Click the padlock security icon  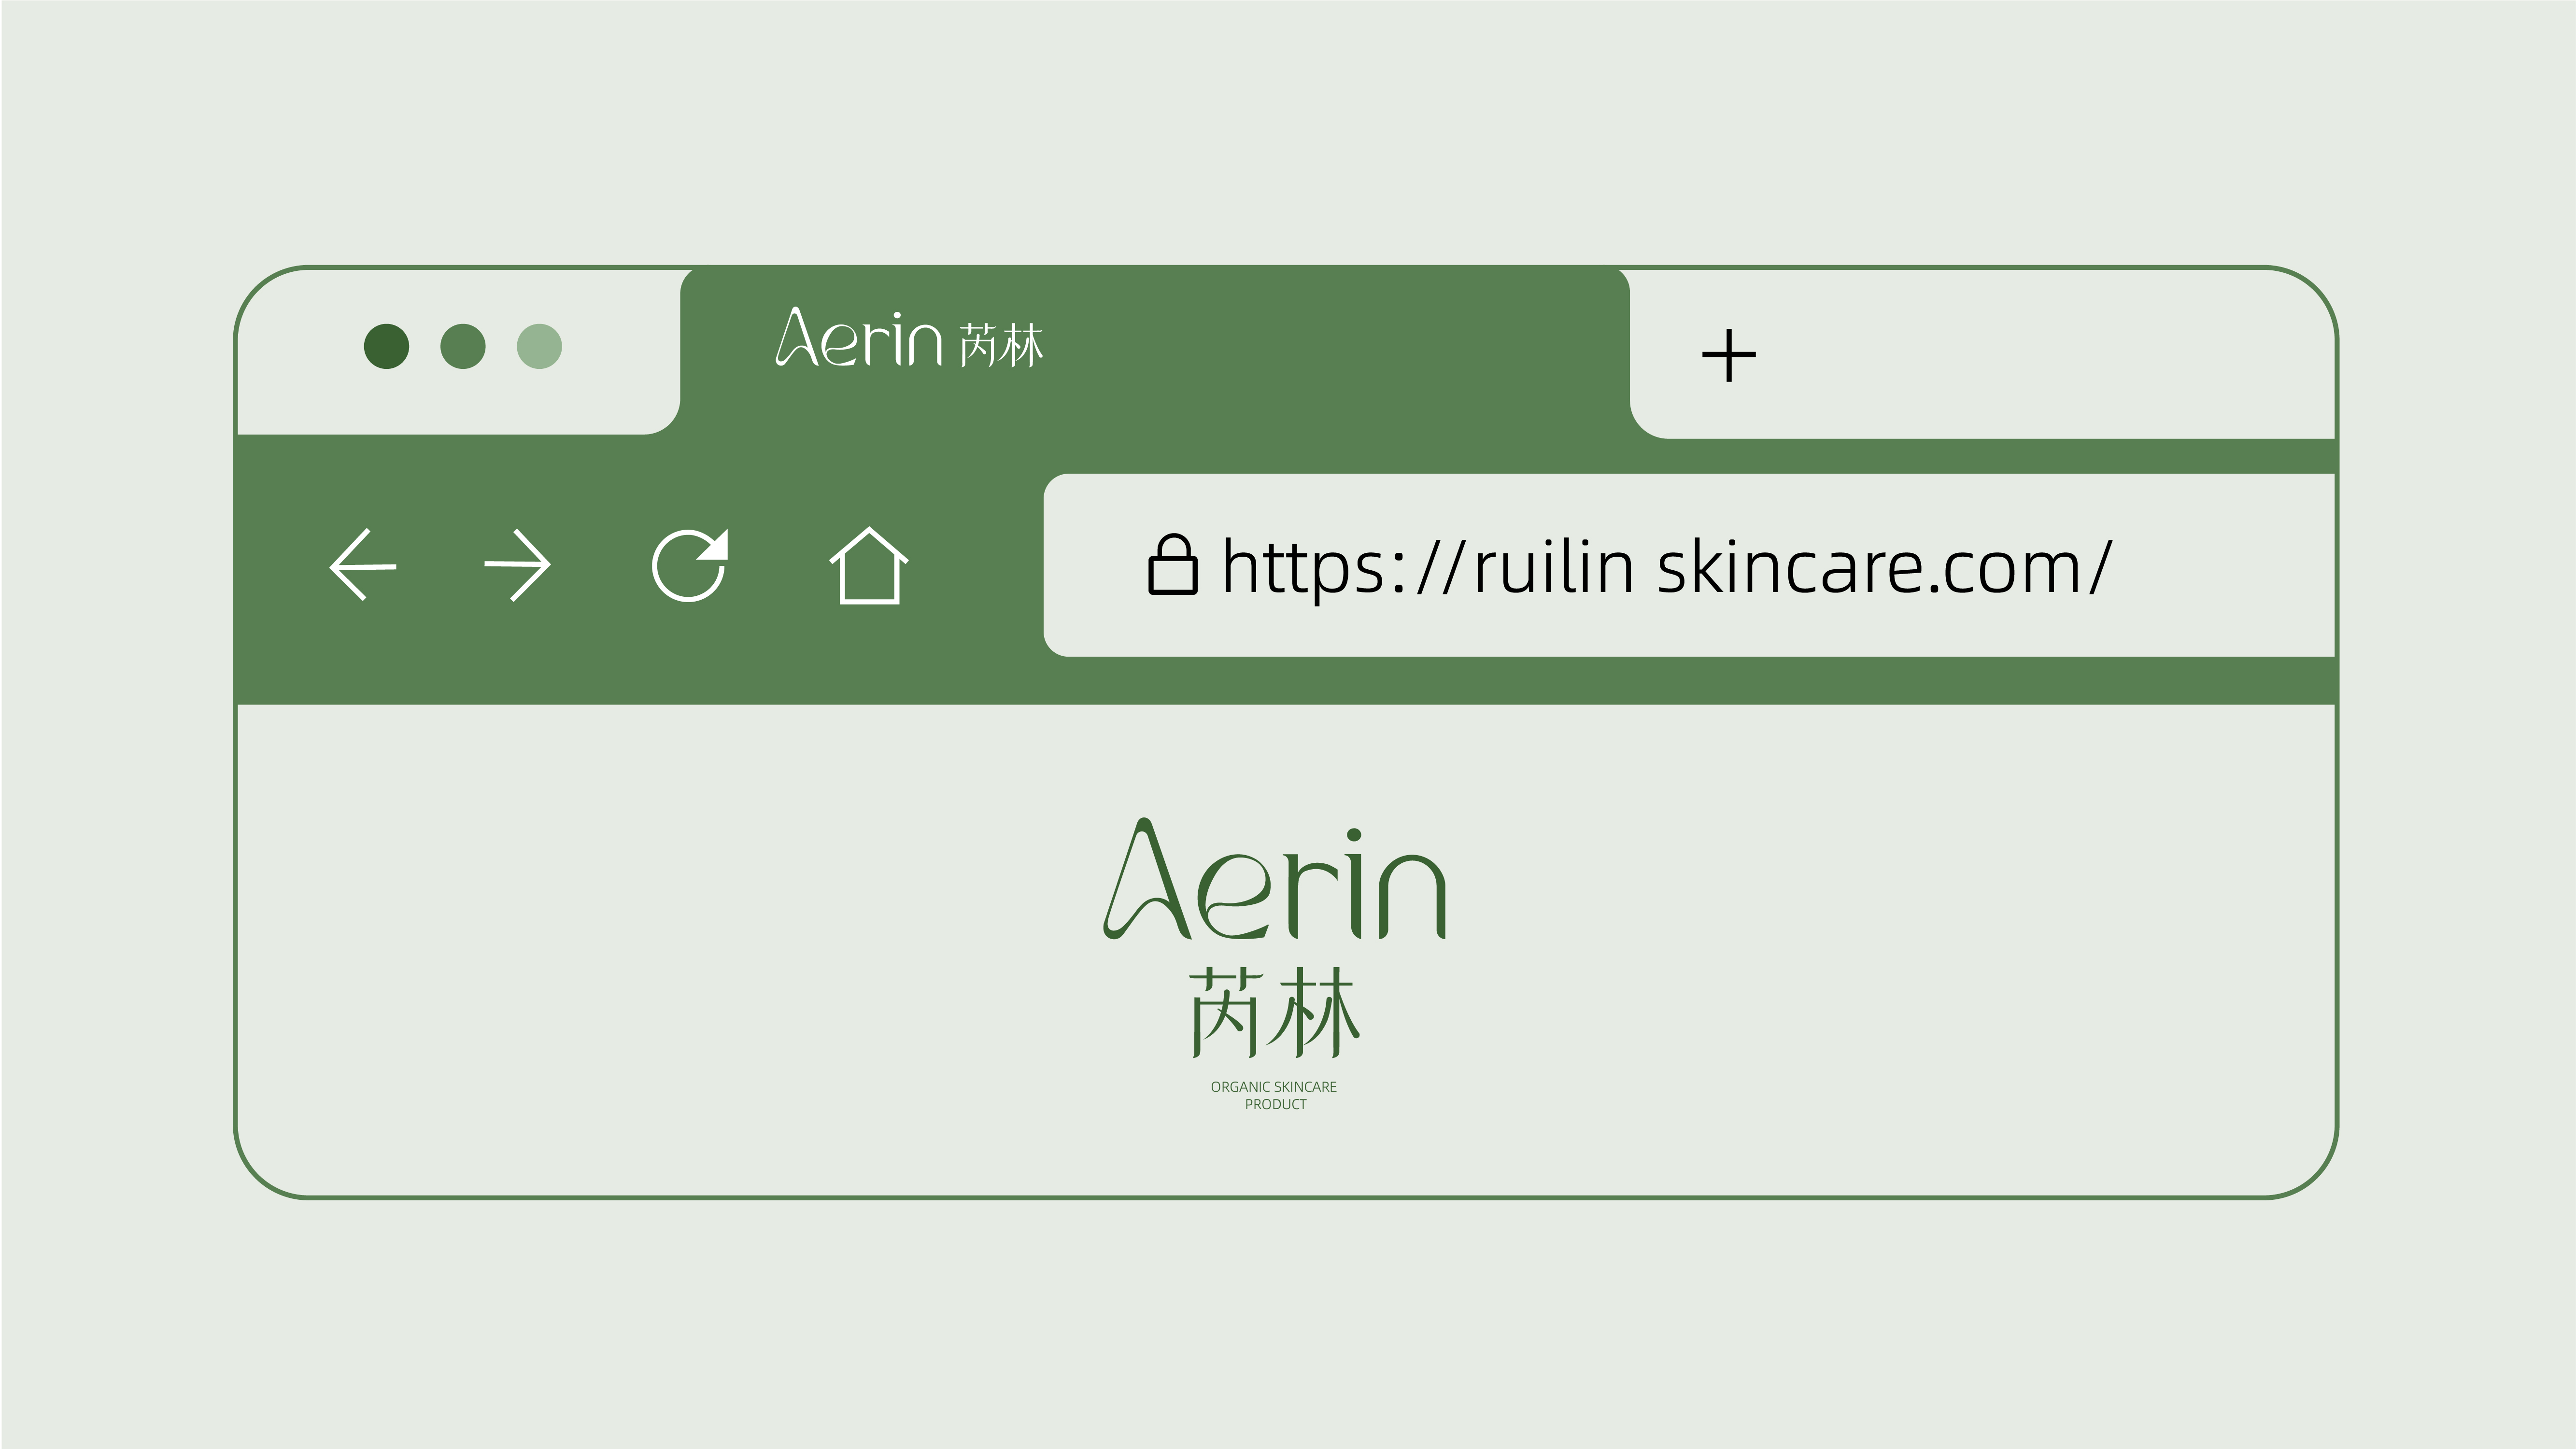point(1172,565)
